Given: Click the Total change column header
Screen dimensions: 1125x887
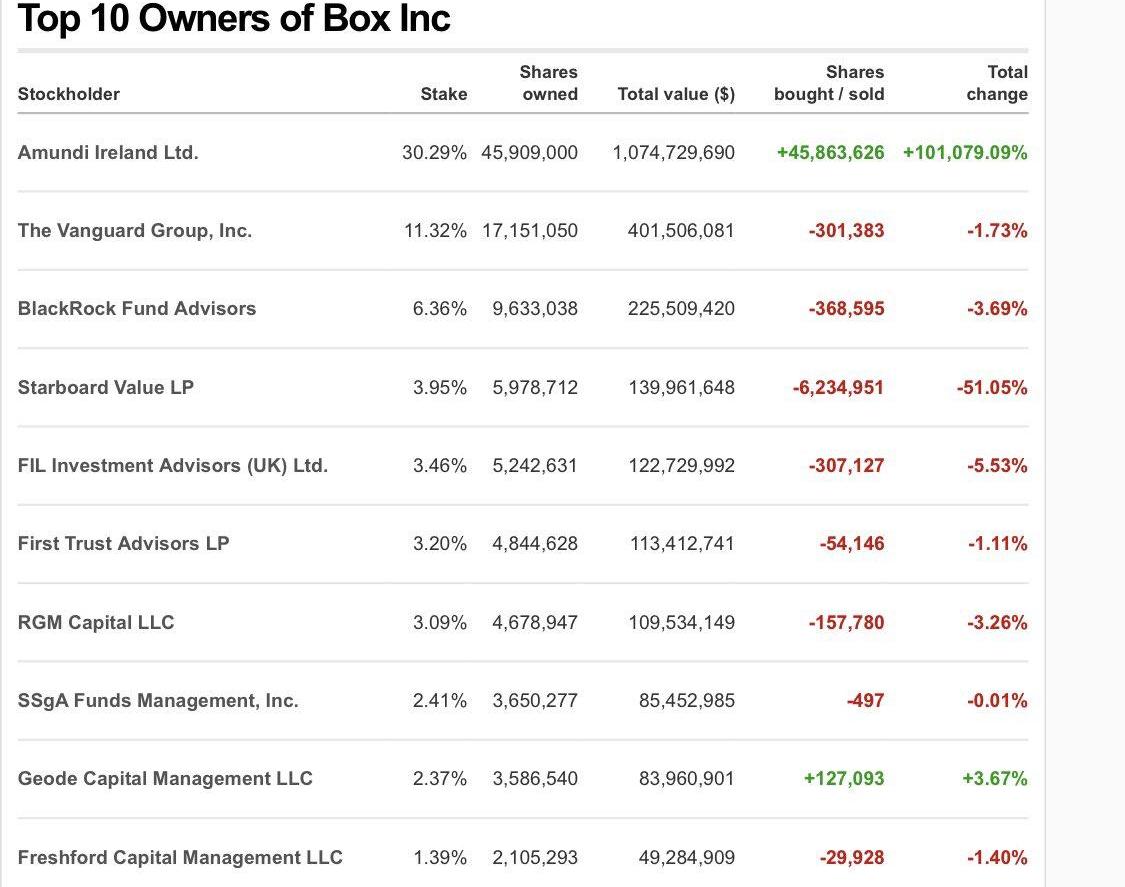Looking at the screenshot, I should click(x=997, y=83).
